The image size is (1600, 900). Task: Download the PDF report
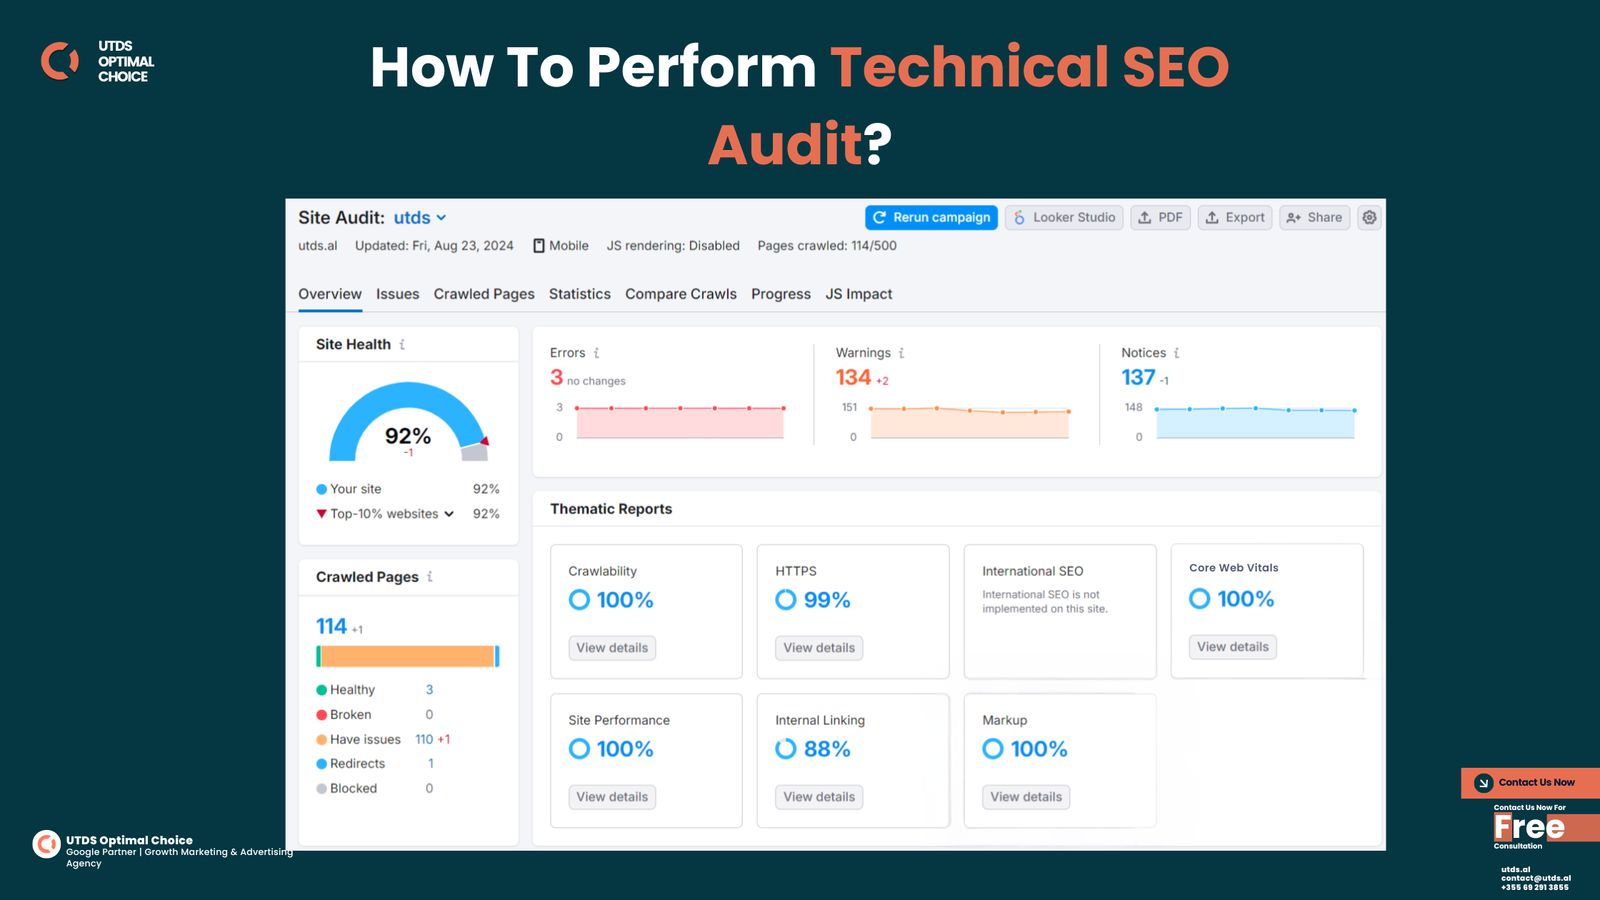click(x=1160, y=217)
